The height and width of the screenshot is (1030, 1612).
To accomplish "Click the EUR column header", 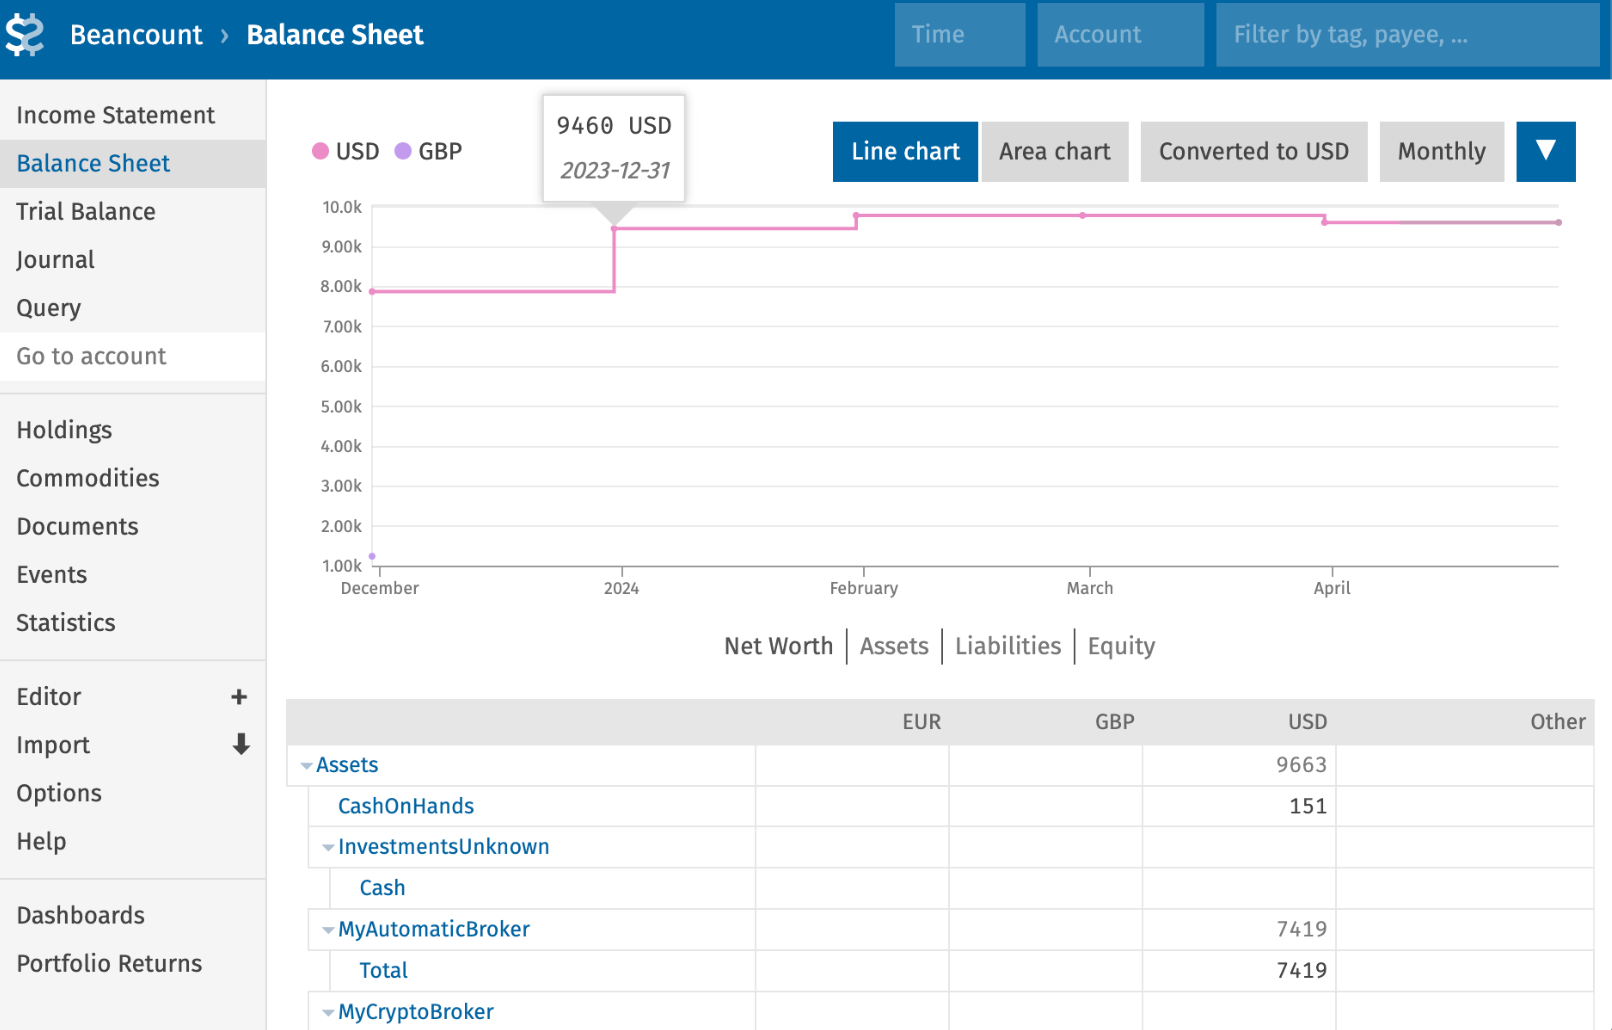I will coord(921,722).
